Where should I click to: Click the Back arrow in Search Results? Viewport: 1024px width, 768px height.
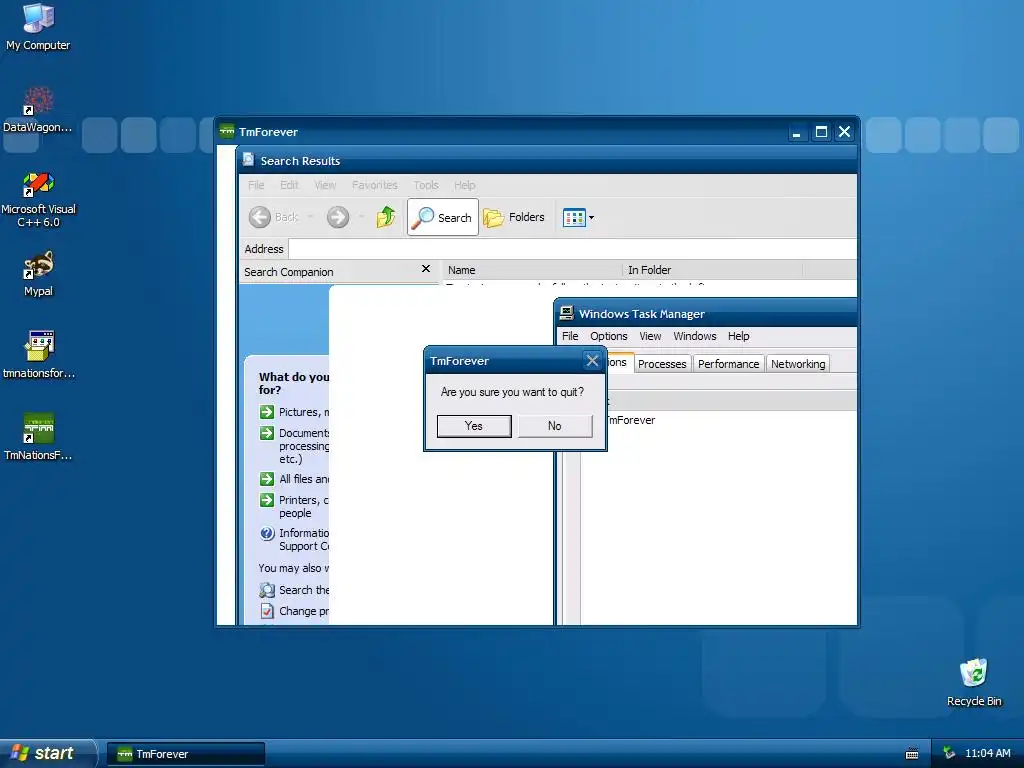(x=260, y=217)
